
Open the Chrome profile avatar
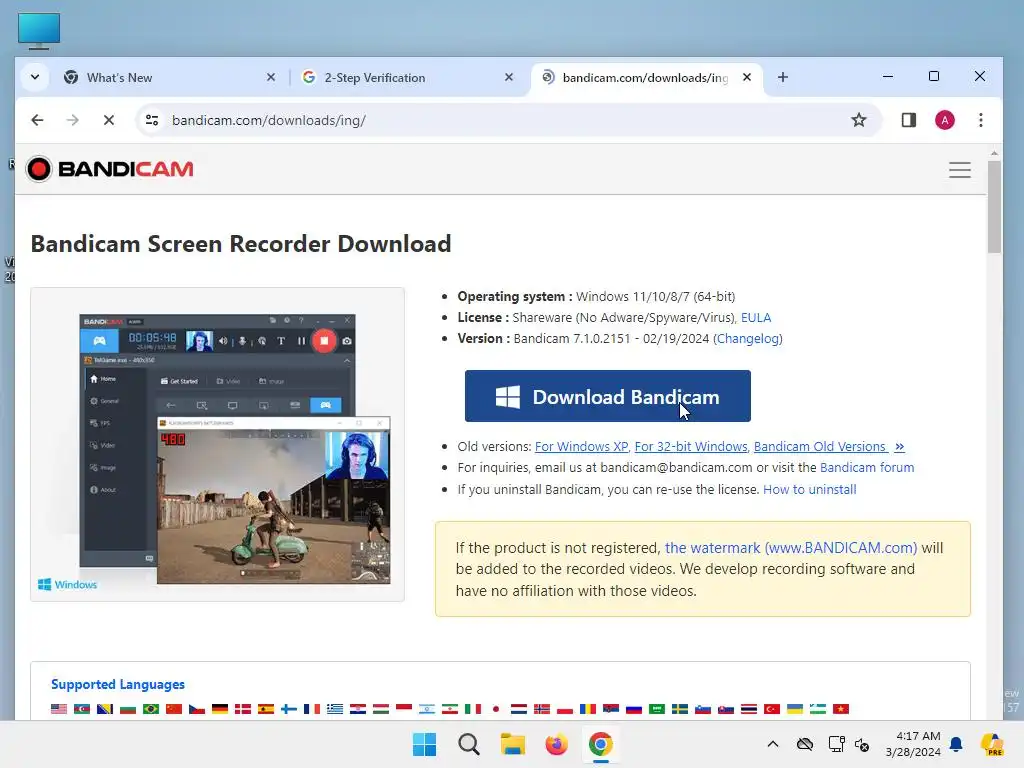(944, 120)
